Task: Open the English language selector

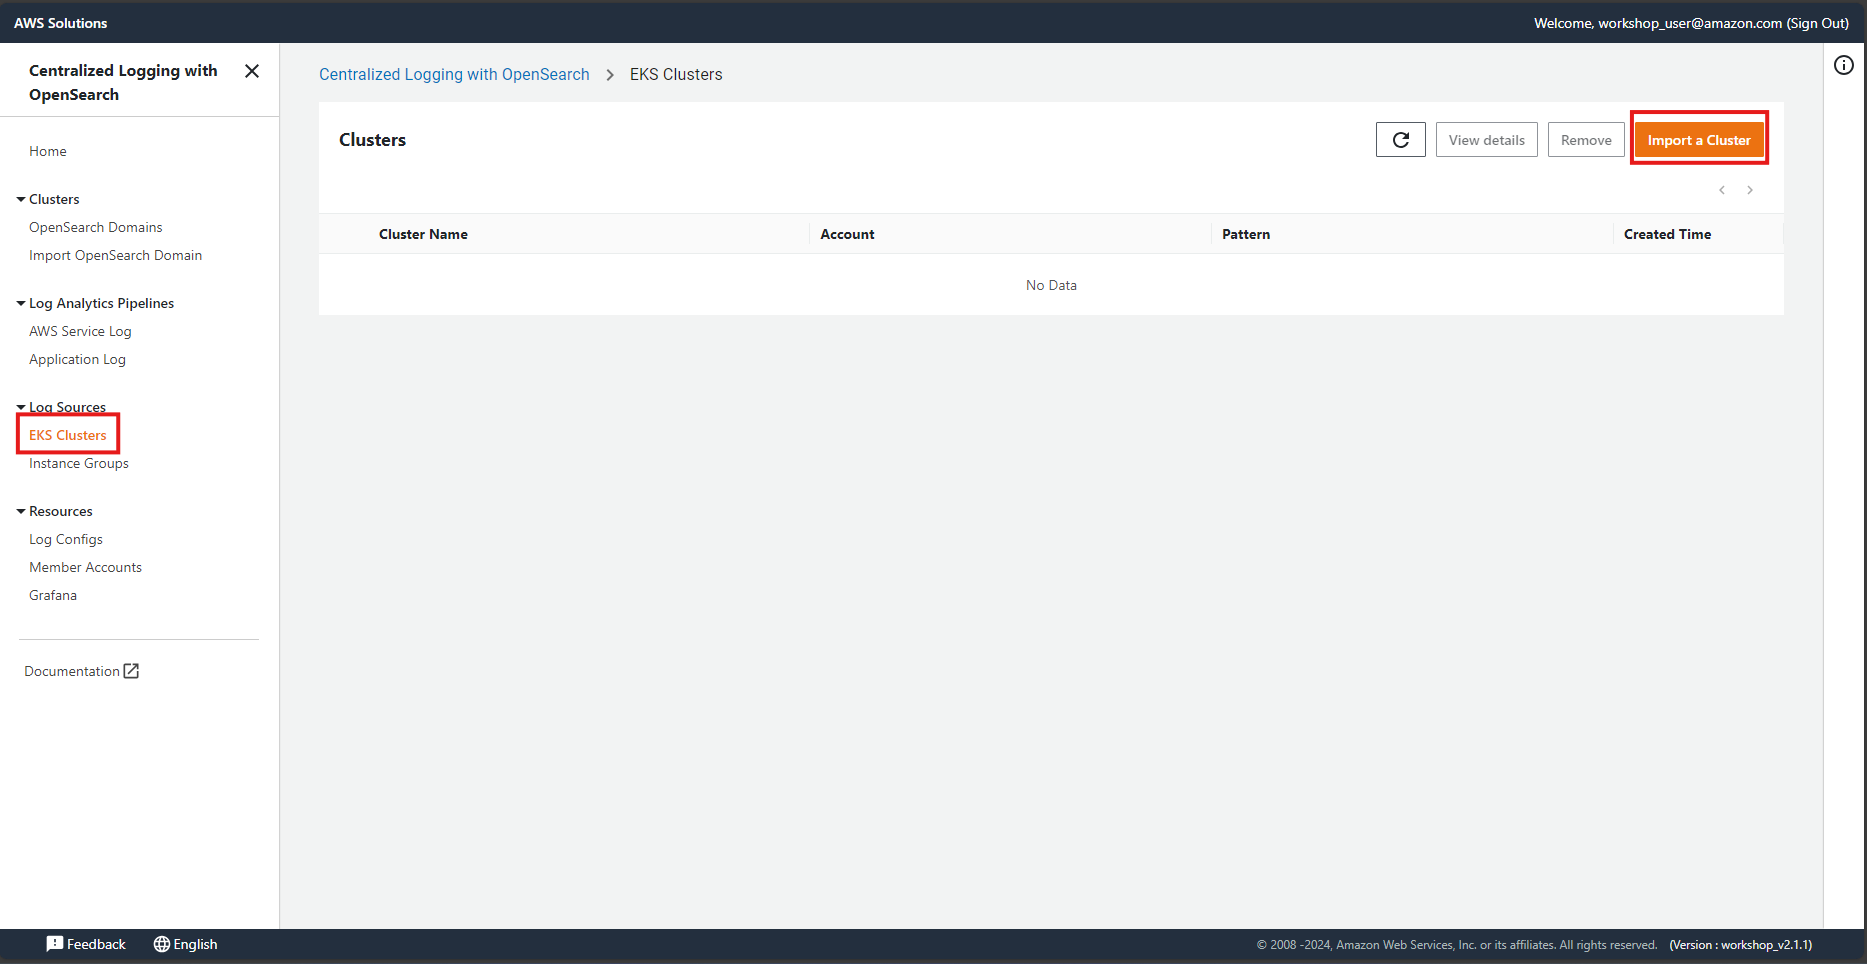Action: (x=185, y=944)
